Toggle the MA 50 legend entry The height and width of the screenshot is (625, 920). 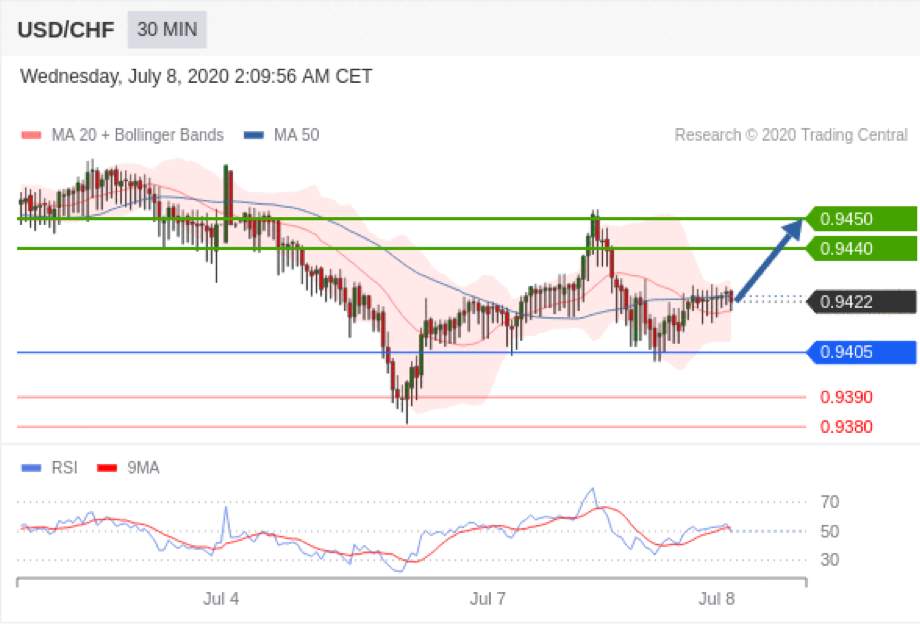(281, 135)
